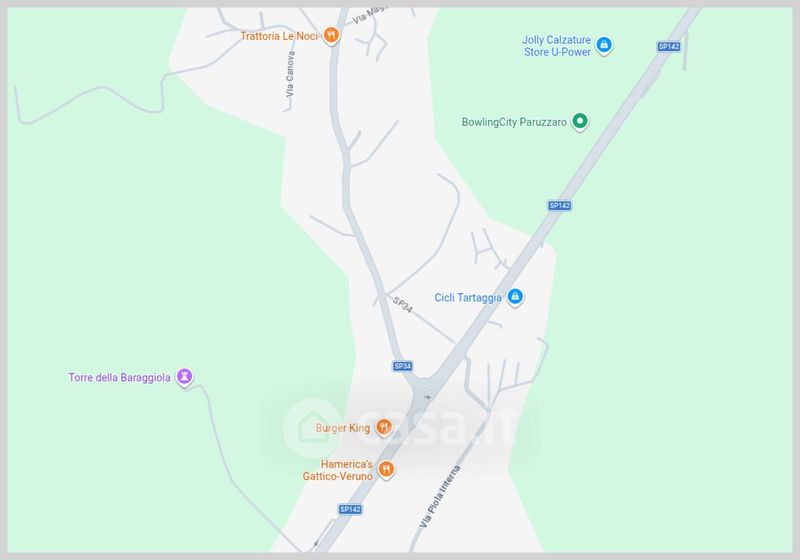Click the Hamerica's Gattico-Veruno restaurant pin
Viewport: 800px width, 560px height.
pos(386,469)
